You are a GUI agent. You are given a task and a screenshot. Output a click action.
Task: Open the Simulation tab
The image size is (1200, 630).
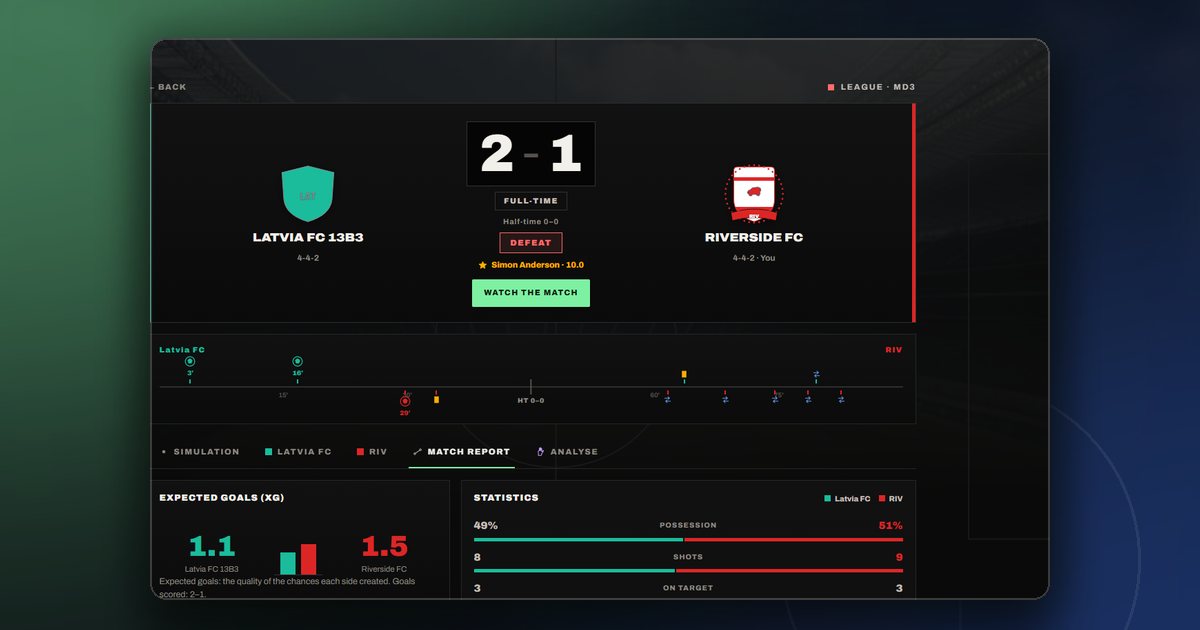point(201,452)
